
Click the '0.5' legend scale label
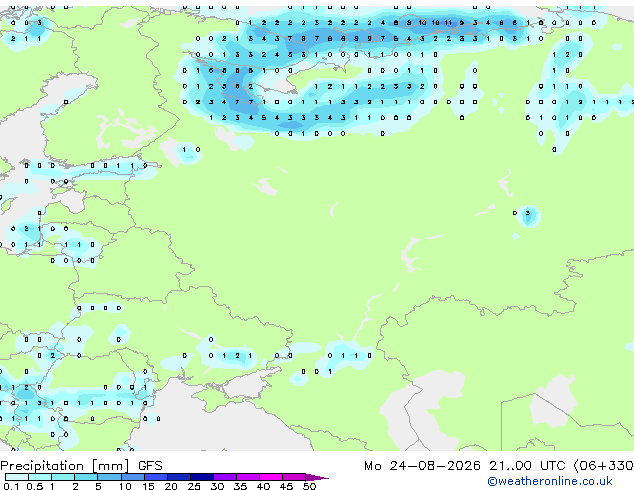click(x=35, y=486)
